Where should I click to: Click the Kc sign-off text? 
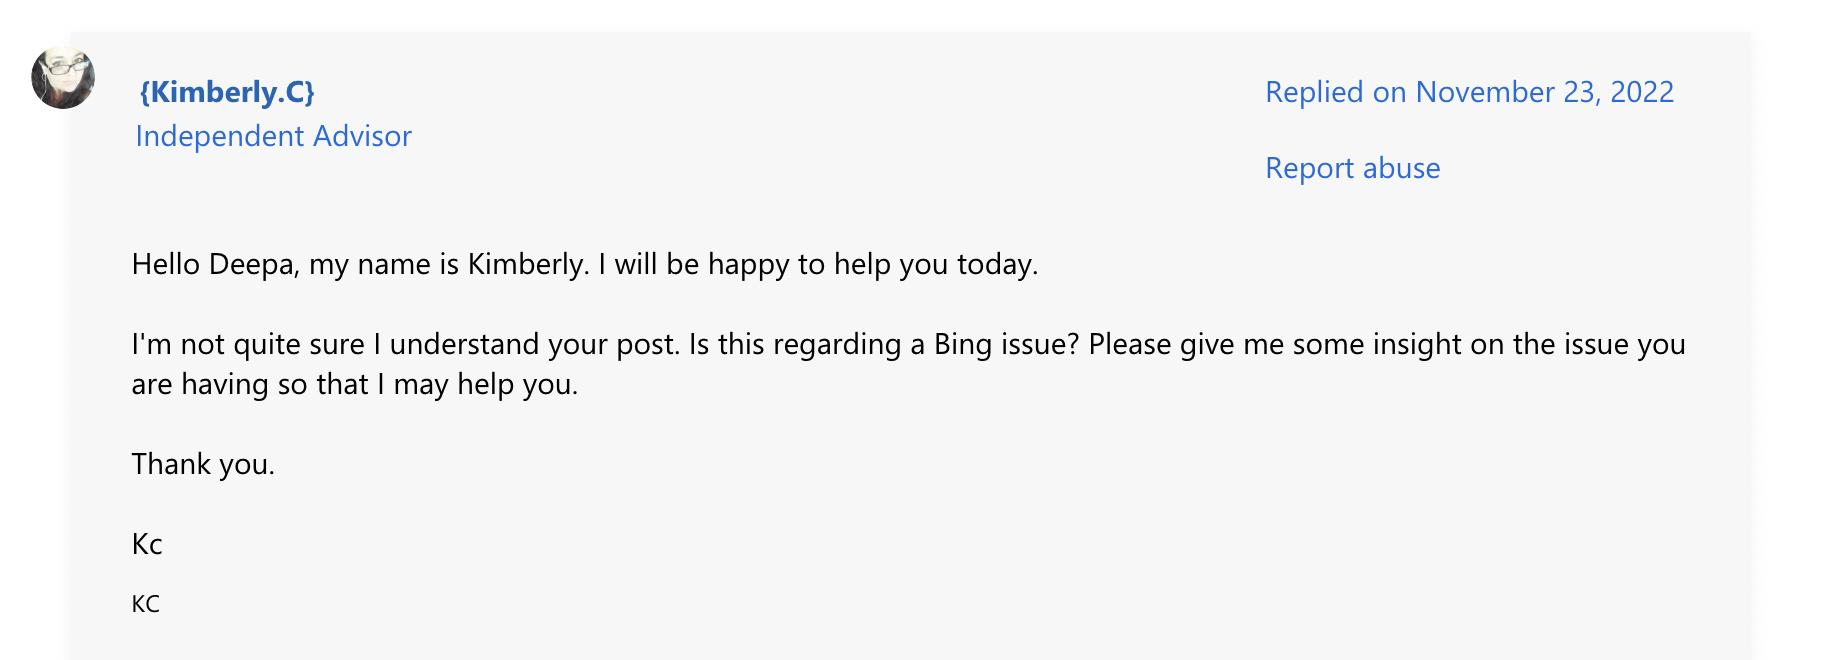[147, 544]
